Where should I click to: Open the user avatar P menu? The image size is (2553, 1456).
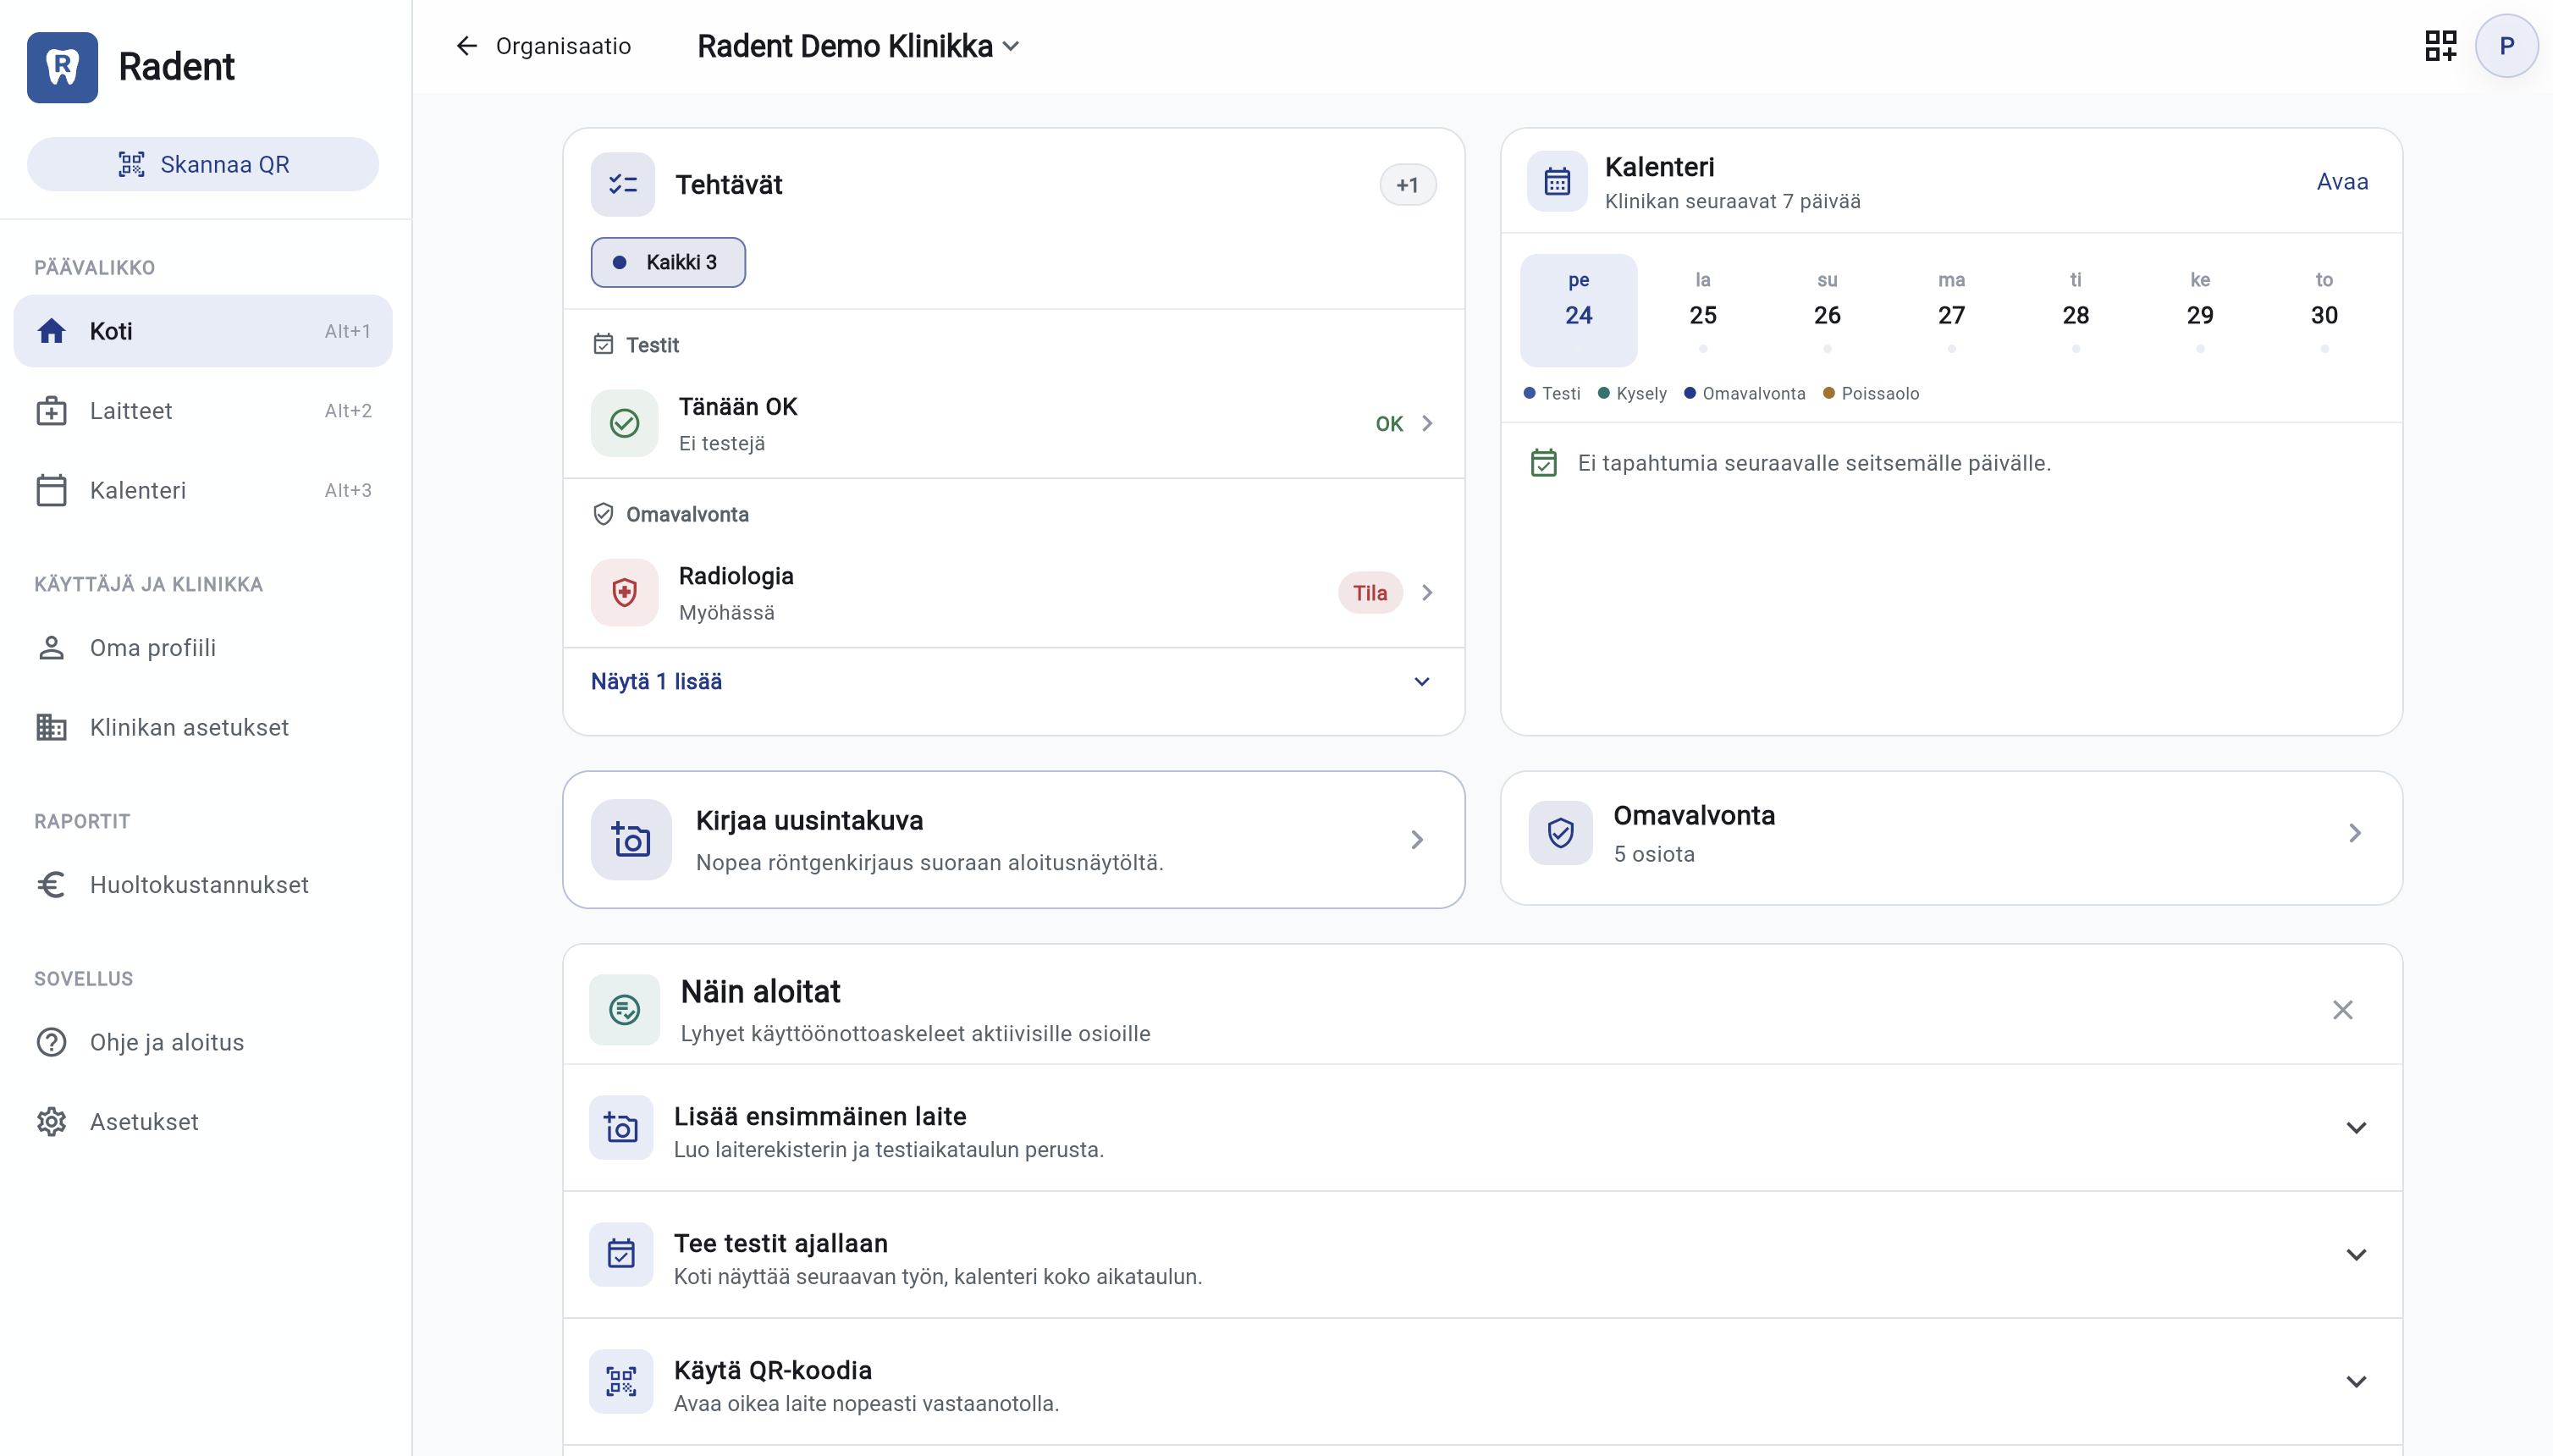2506,46
